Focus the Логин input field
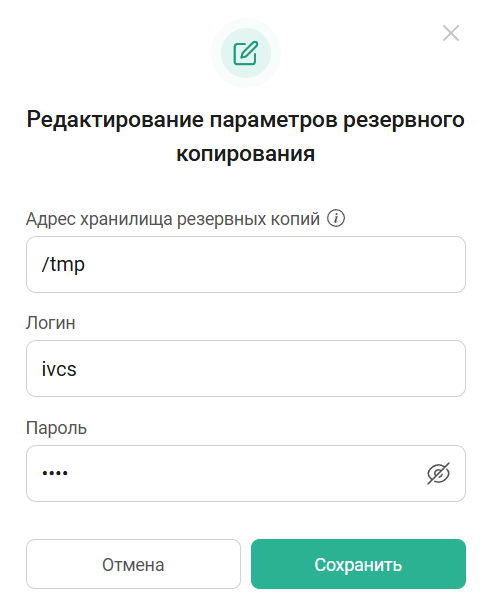 pos(246,368)
